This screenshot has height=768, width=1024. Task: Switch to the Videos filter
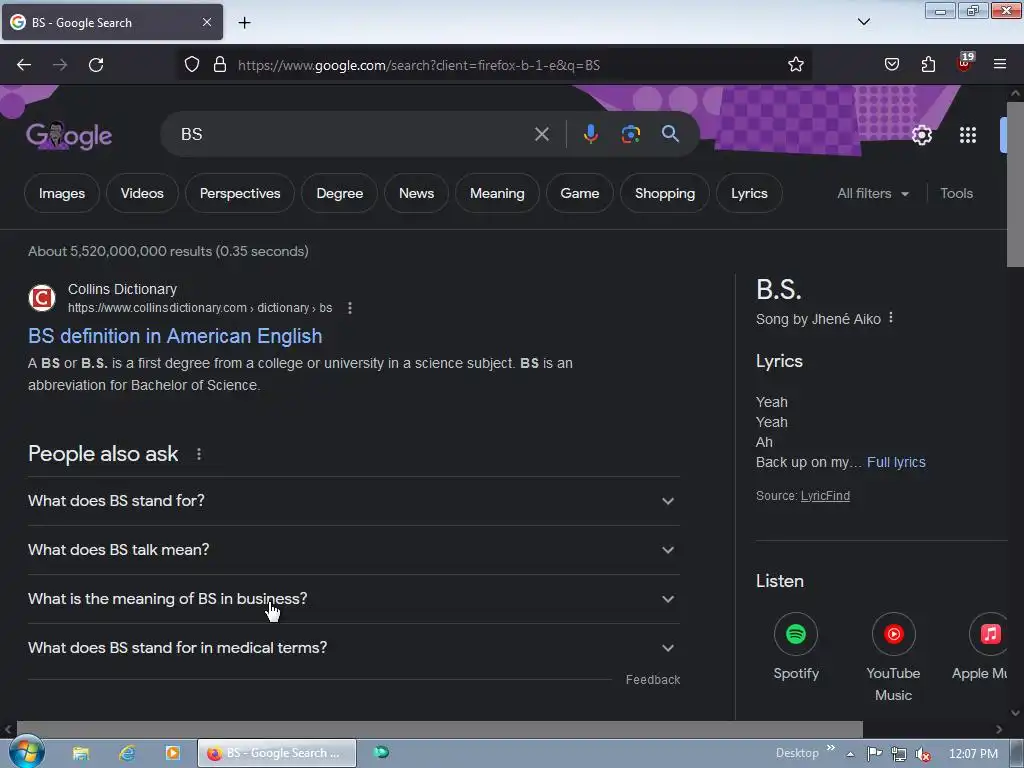[142, 193]
